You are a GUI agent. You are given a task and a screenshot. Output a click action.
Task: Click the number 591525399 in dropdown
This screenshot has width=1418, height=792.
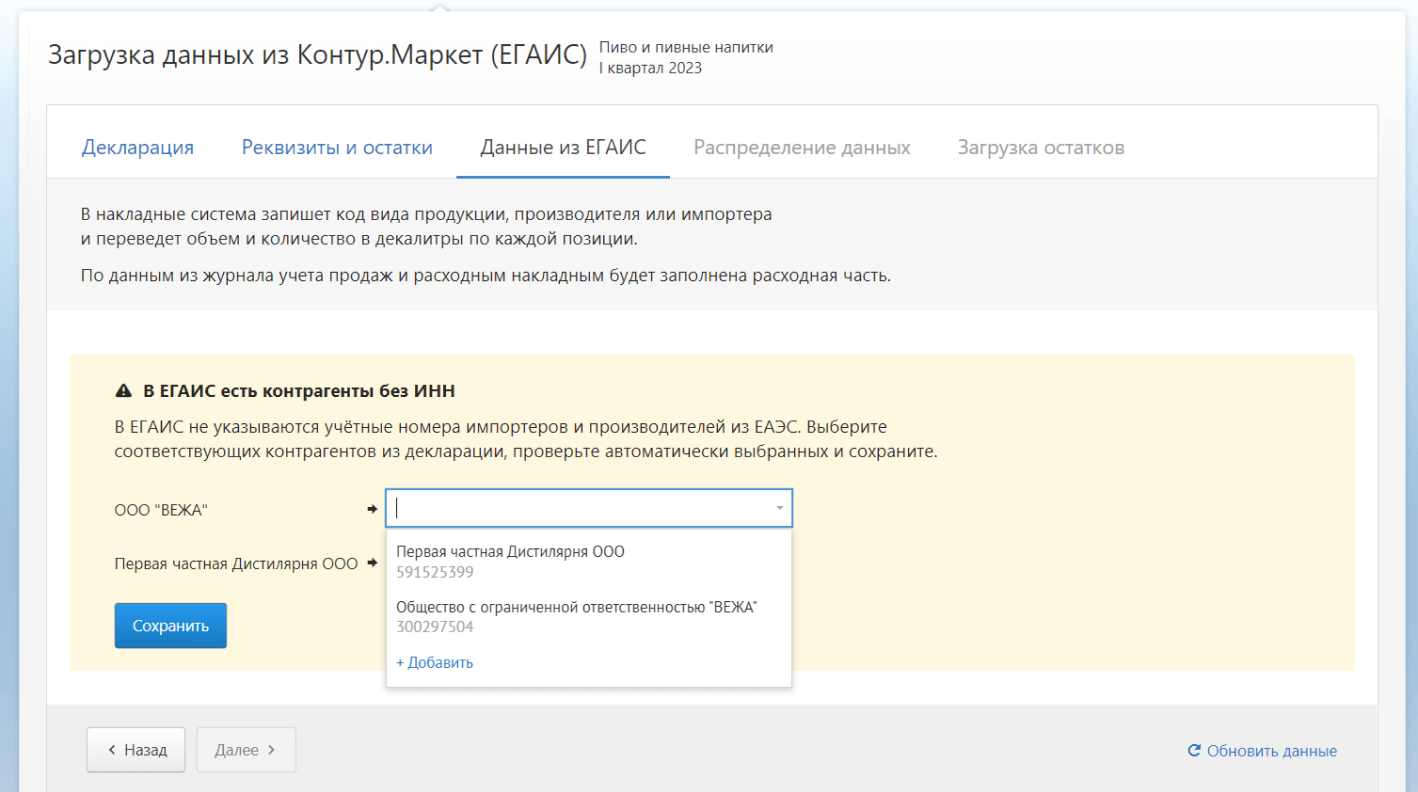coord(435,573)
